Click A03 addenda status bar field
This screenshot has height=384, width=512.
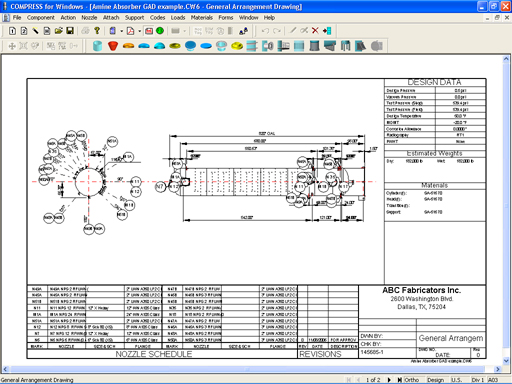(x=493, y=380)
